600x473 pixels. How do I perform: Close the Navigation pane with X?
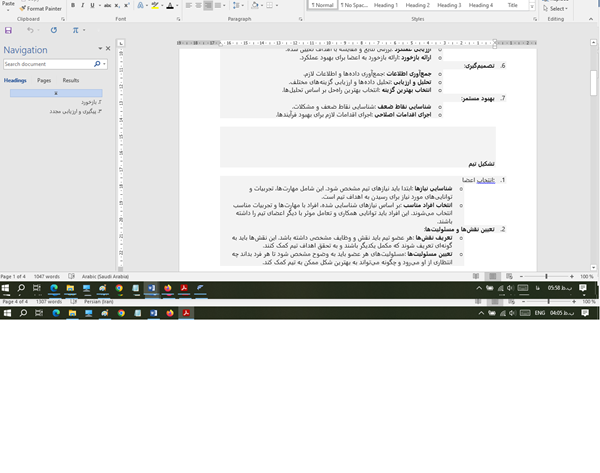click(108, 48)
